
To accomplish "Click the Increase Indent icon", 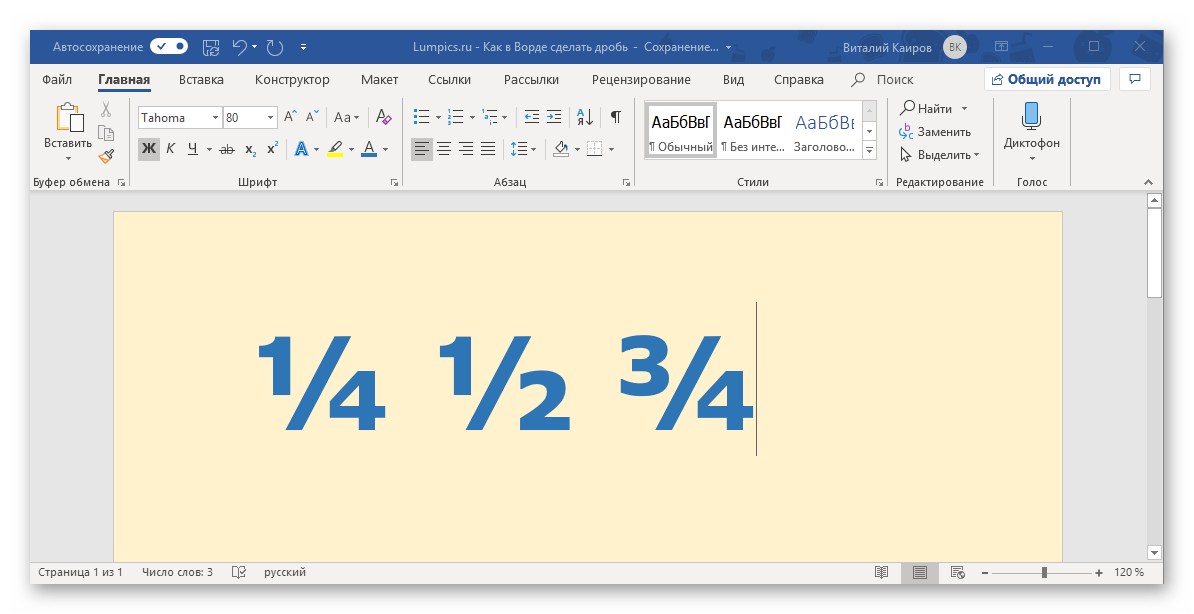I will (554, 117).
